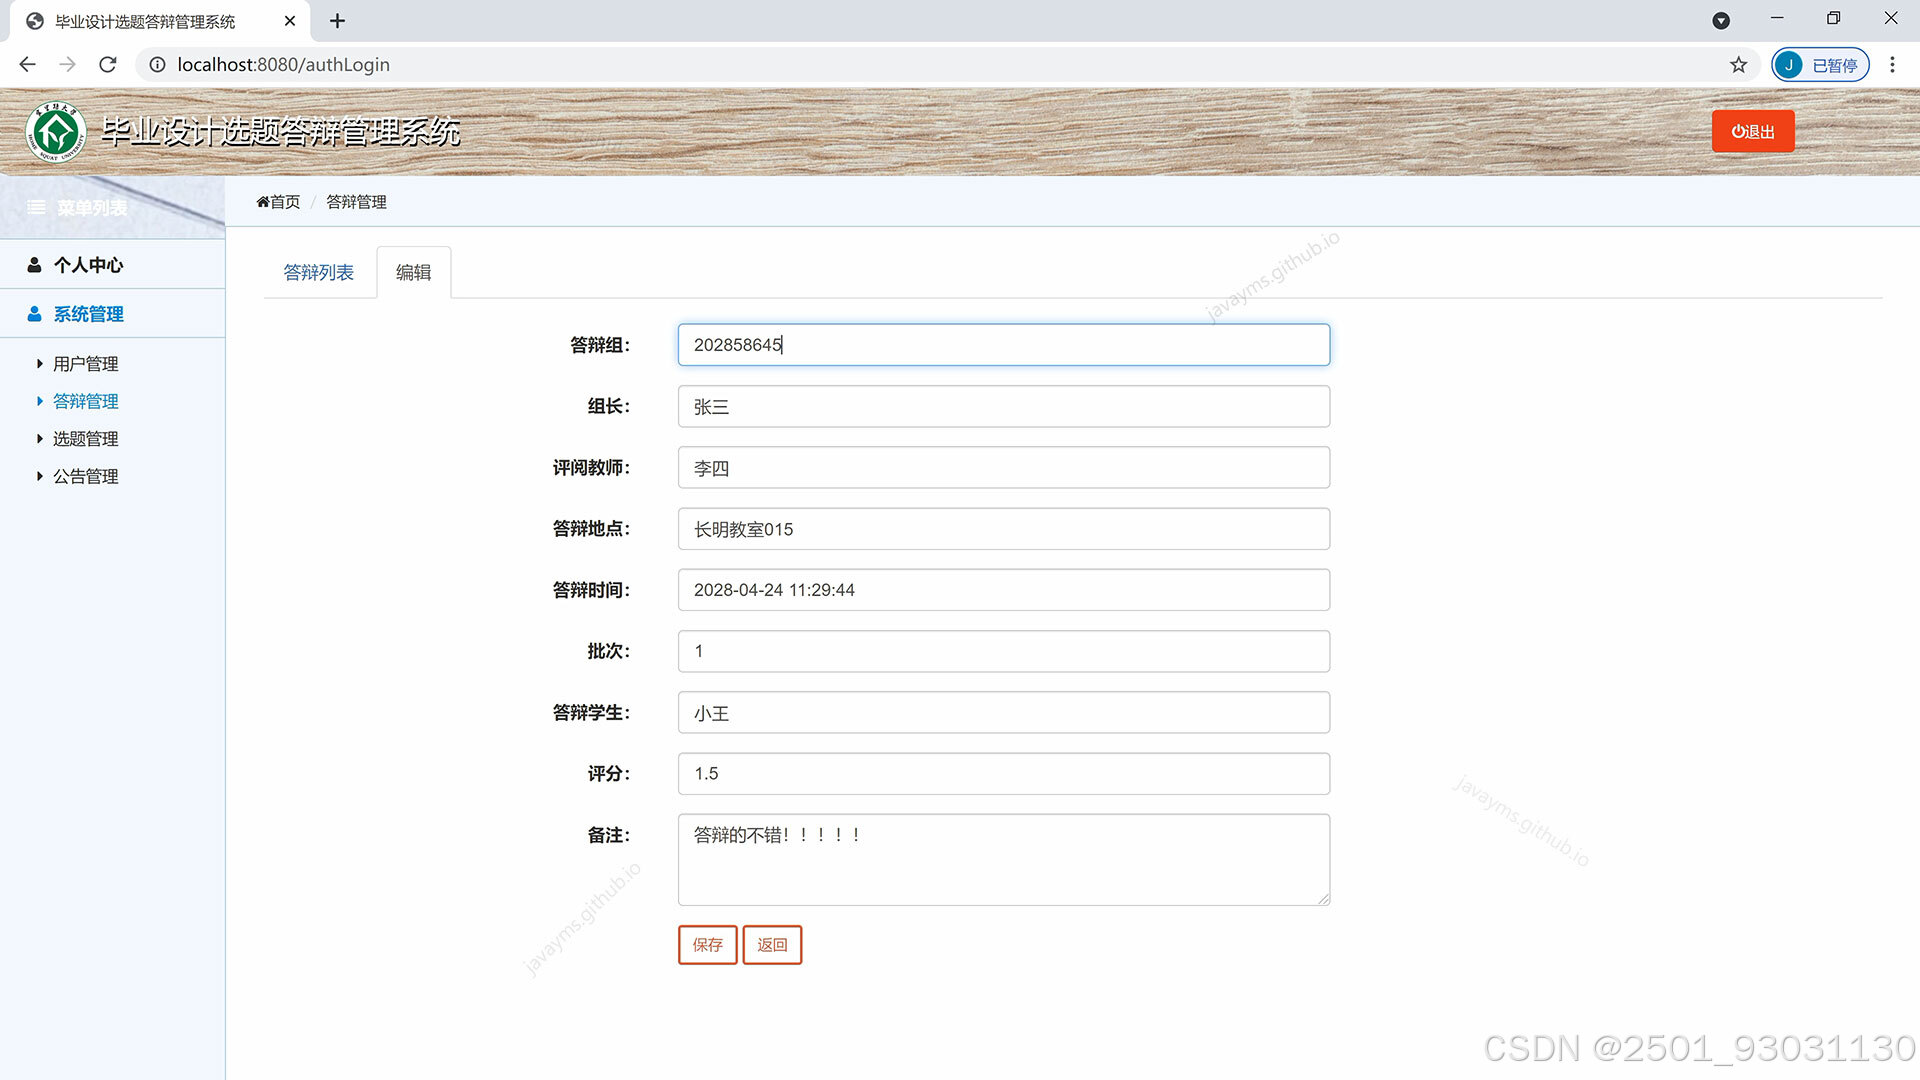Click the browser back arrow
Screen dimensions: 1920x1080
pyautogui.click(x=27, y=65)
